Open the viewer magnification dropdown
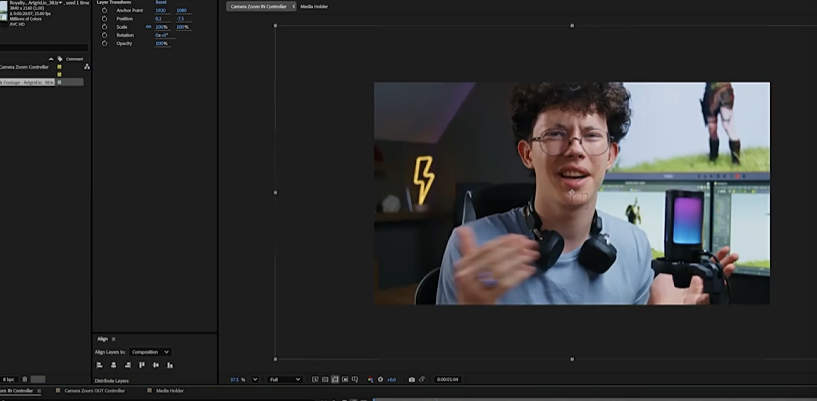Viewport: 817px width, 401px height. click(254, 380)
